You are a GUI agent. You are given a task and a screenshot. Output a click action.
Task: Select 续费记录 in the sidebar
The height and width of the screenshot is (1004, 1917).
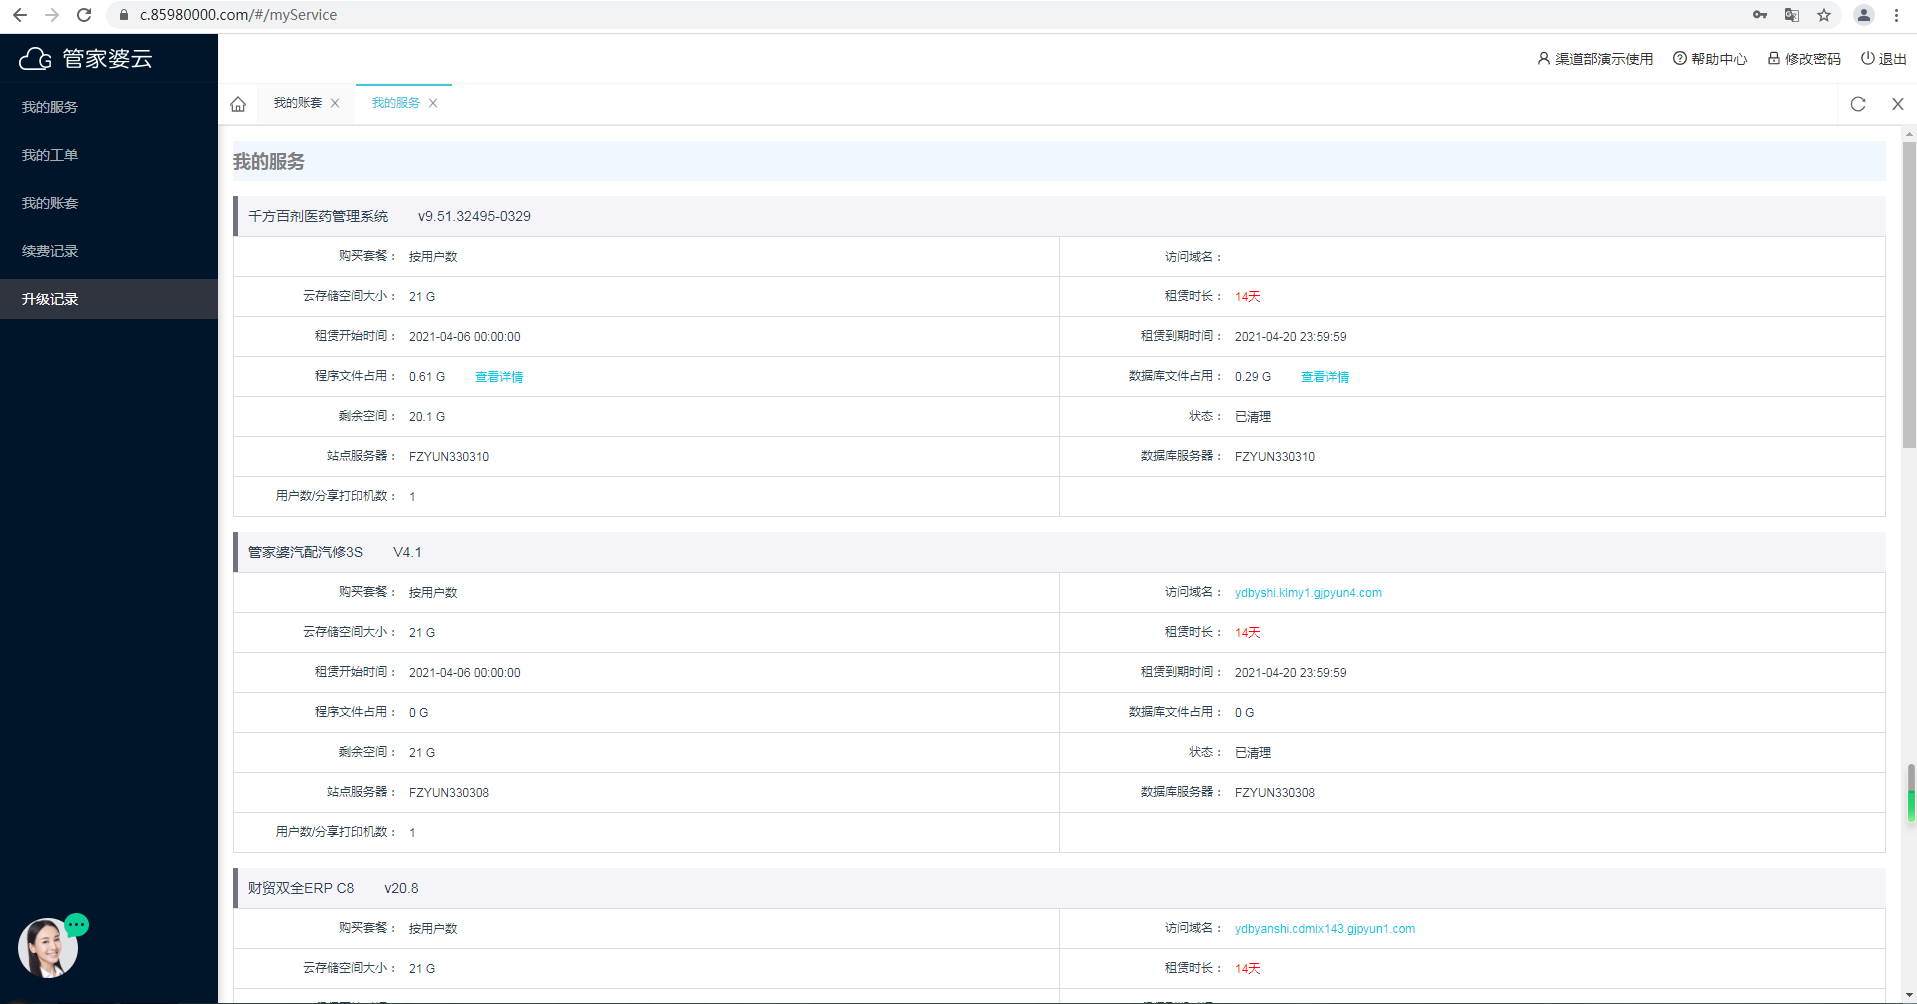(x=50, y=251)
